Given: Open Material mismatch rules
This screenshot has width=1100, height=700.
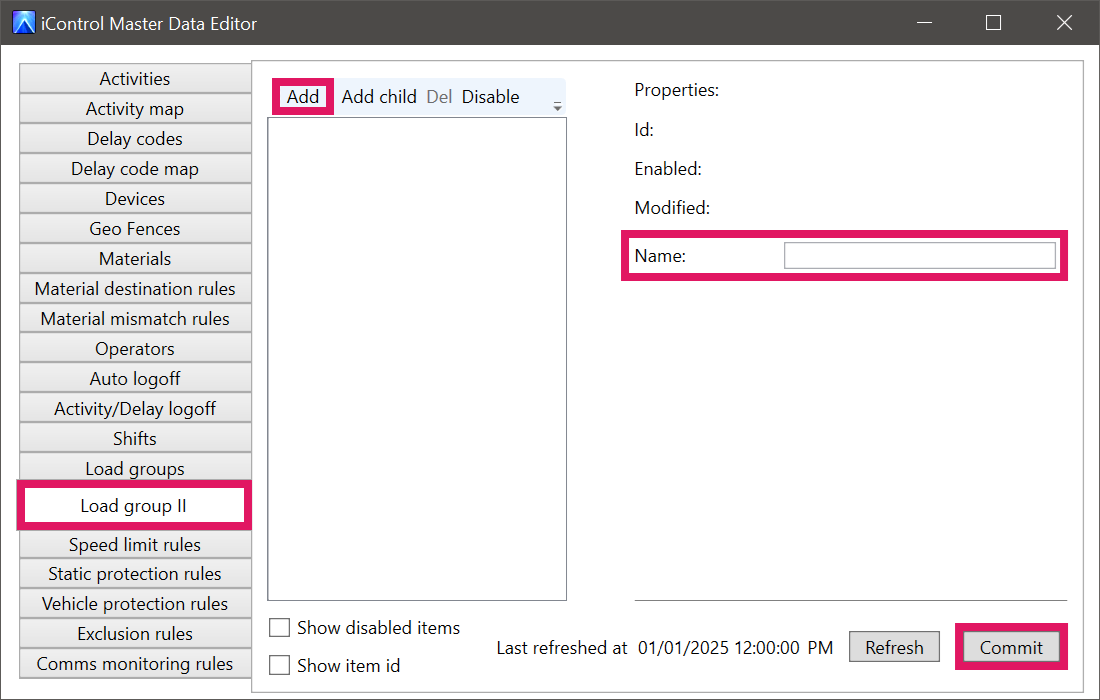Looking at the screenshot, I should click(x=135, y=318).
